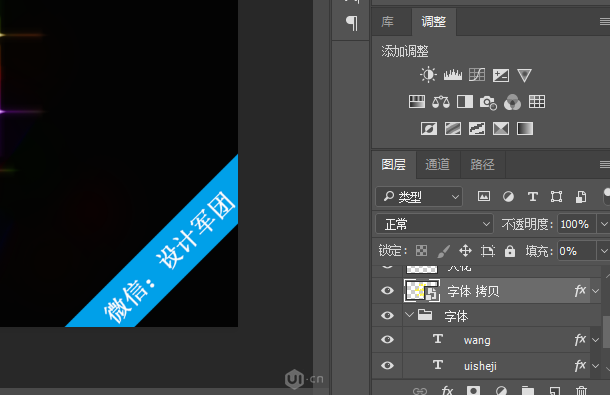Add a Threshold adjustment
Screen dimensions: 610x395
[x=477, y=128]
